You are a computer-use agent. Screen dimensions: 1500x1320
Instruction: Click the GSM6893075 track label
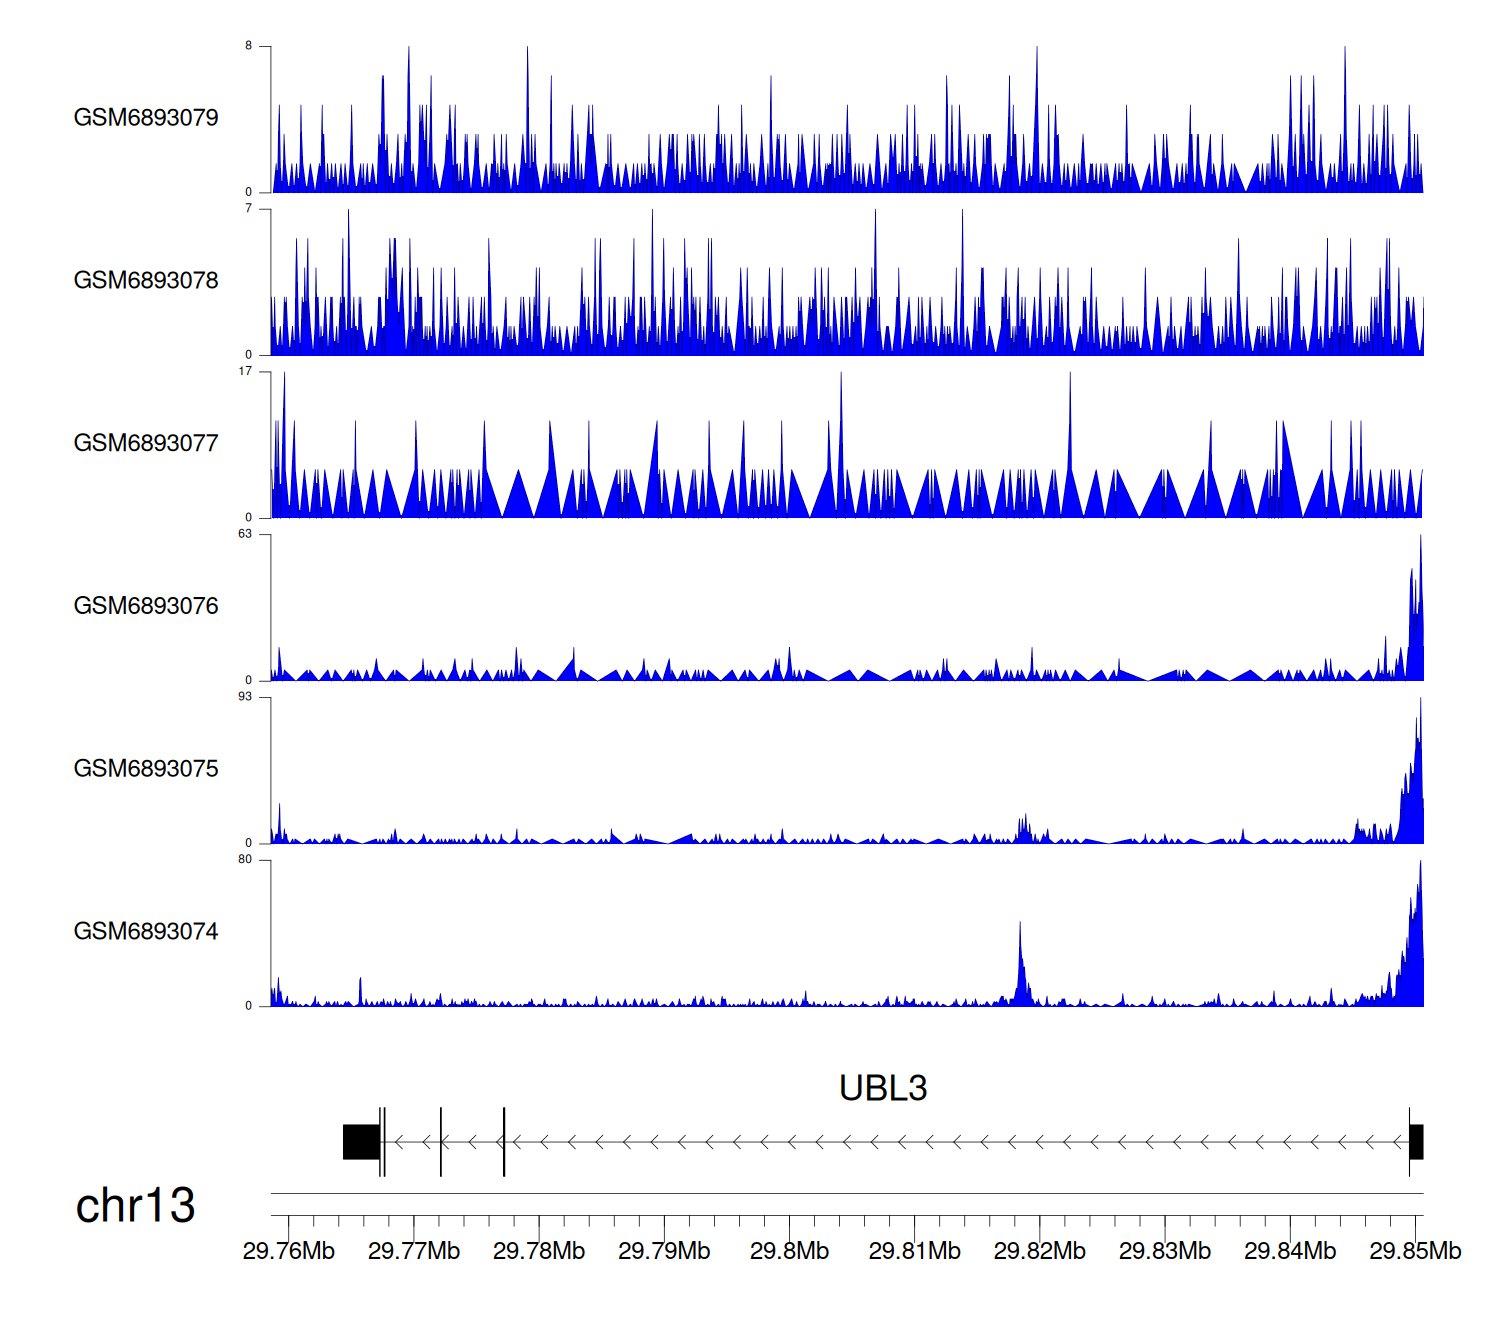tap(146, 769)
